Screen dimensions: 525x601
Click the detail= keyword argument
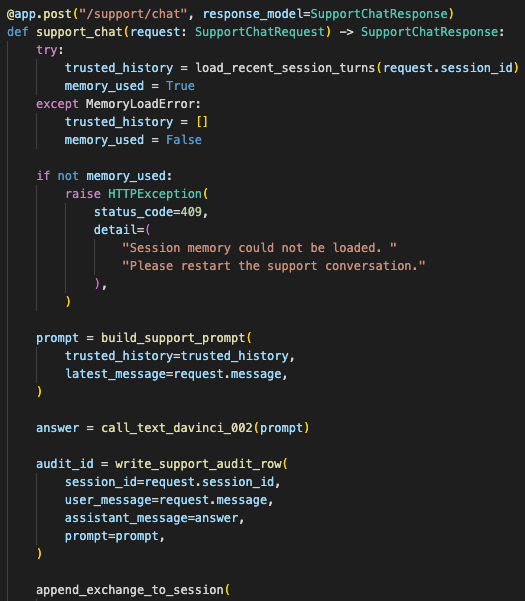pos(119,230)
